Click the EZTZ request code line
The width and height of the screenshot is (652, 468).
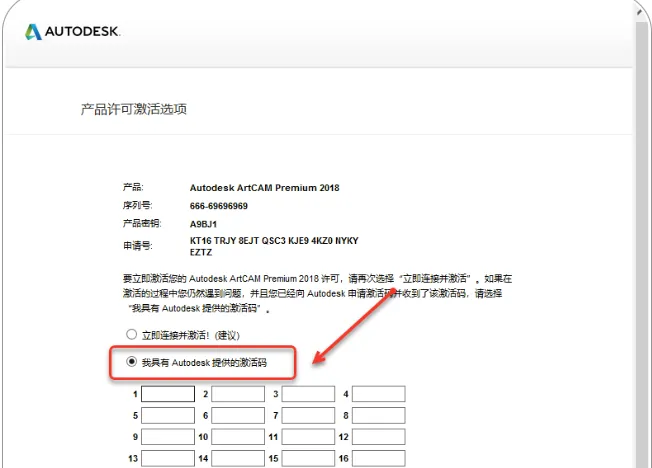201,253
